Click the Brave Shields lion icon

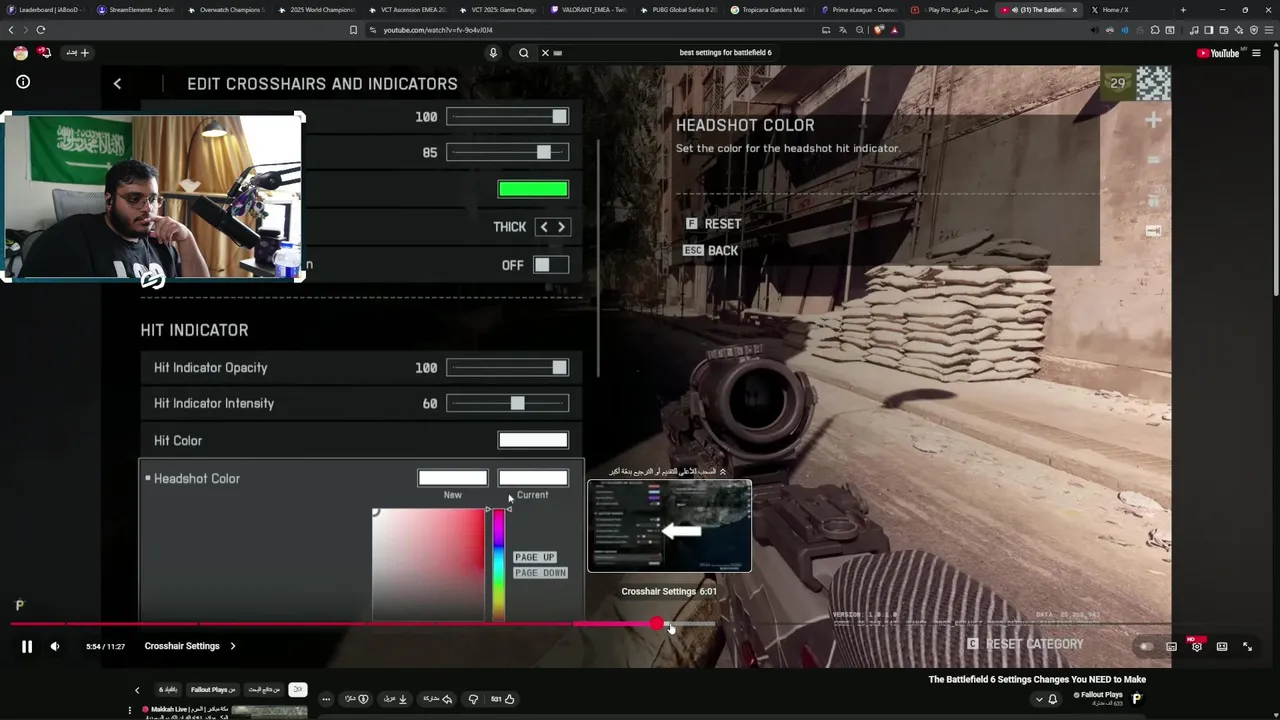pos(879,30)
